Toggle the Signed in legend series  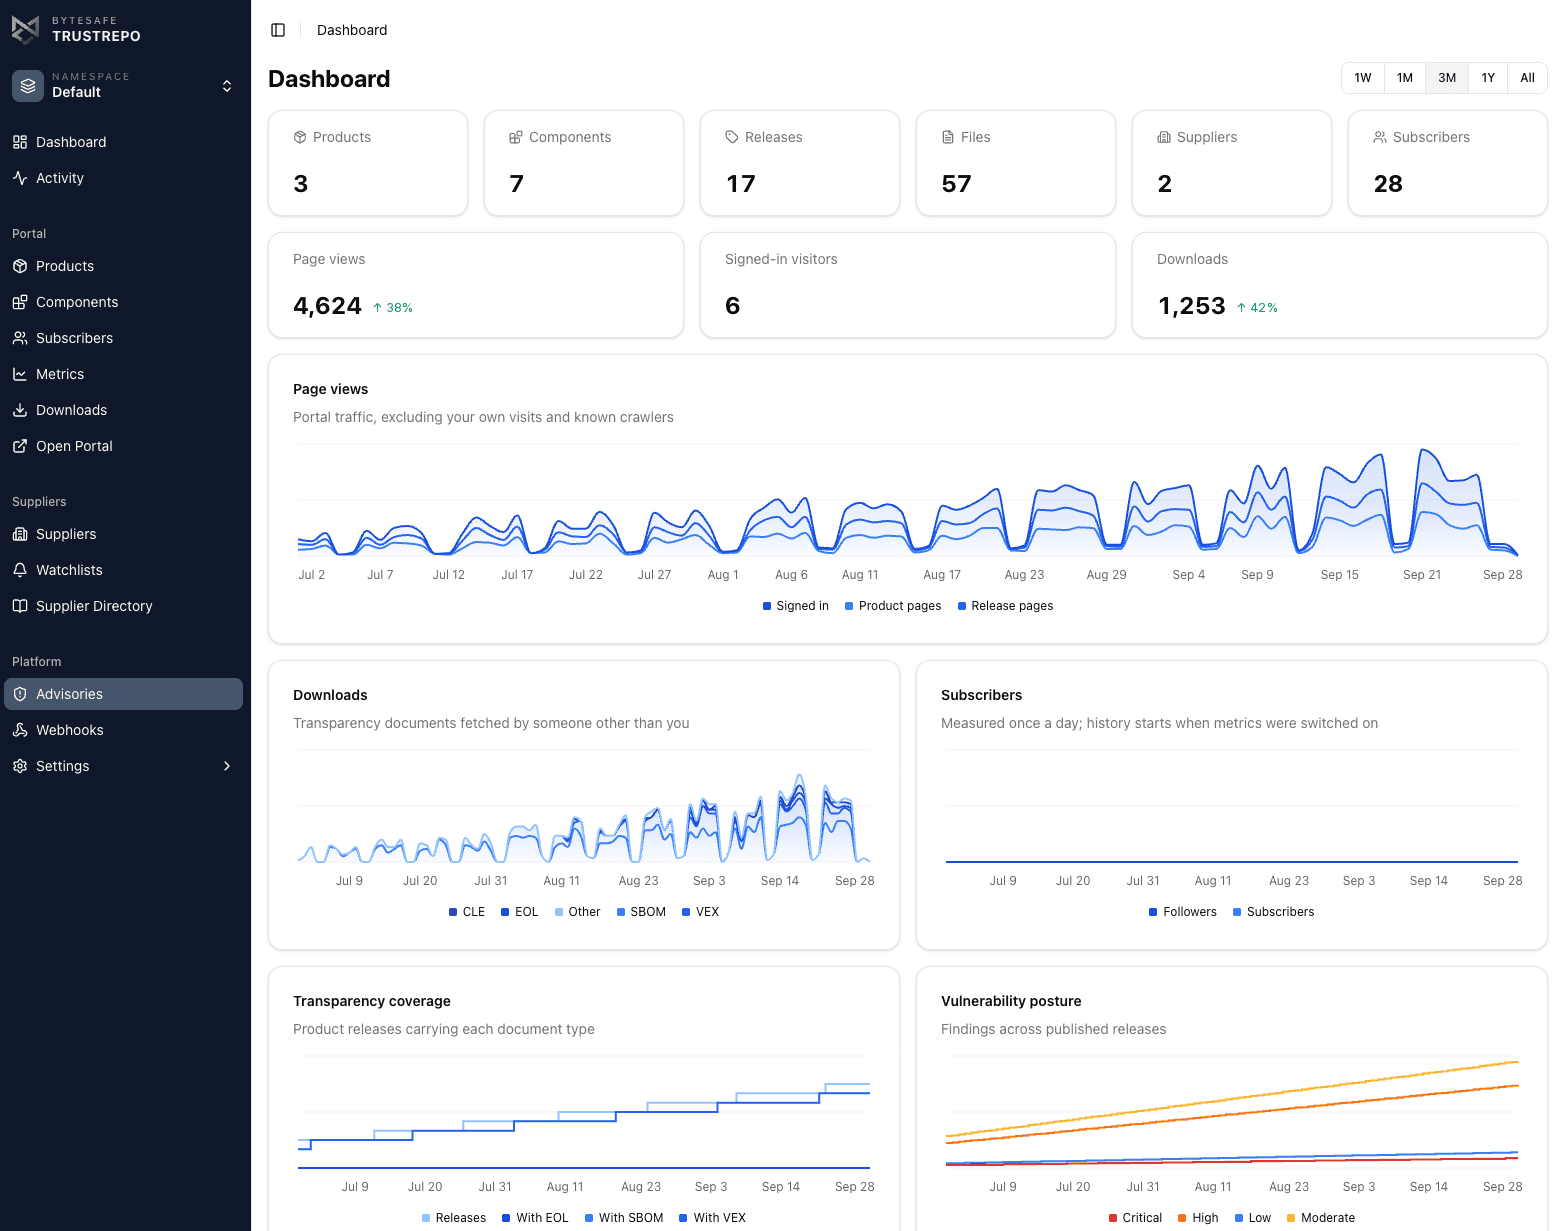tap(795, 606)
